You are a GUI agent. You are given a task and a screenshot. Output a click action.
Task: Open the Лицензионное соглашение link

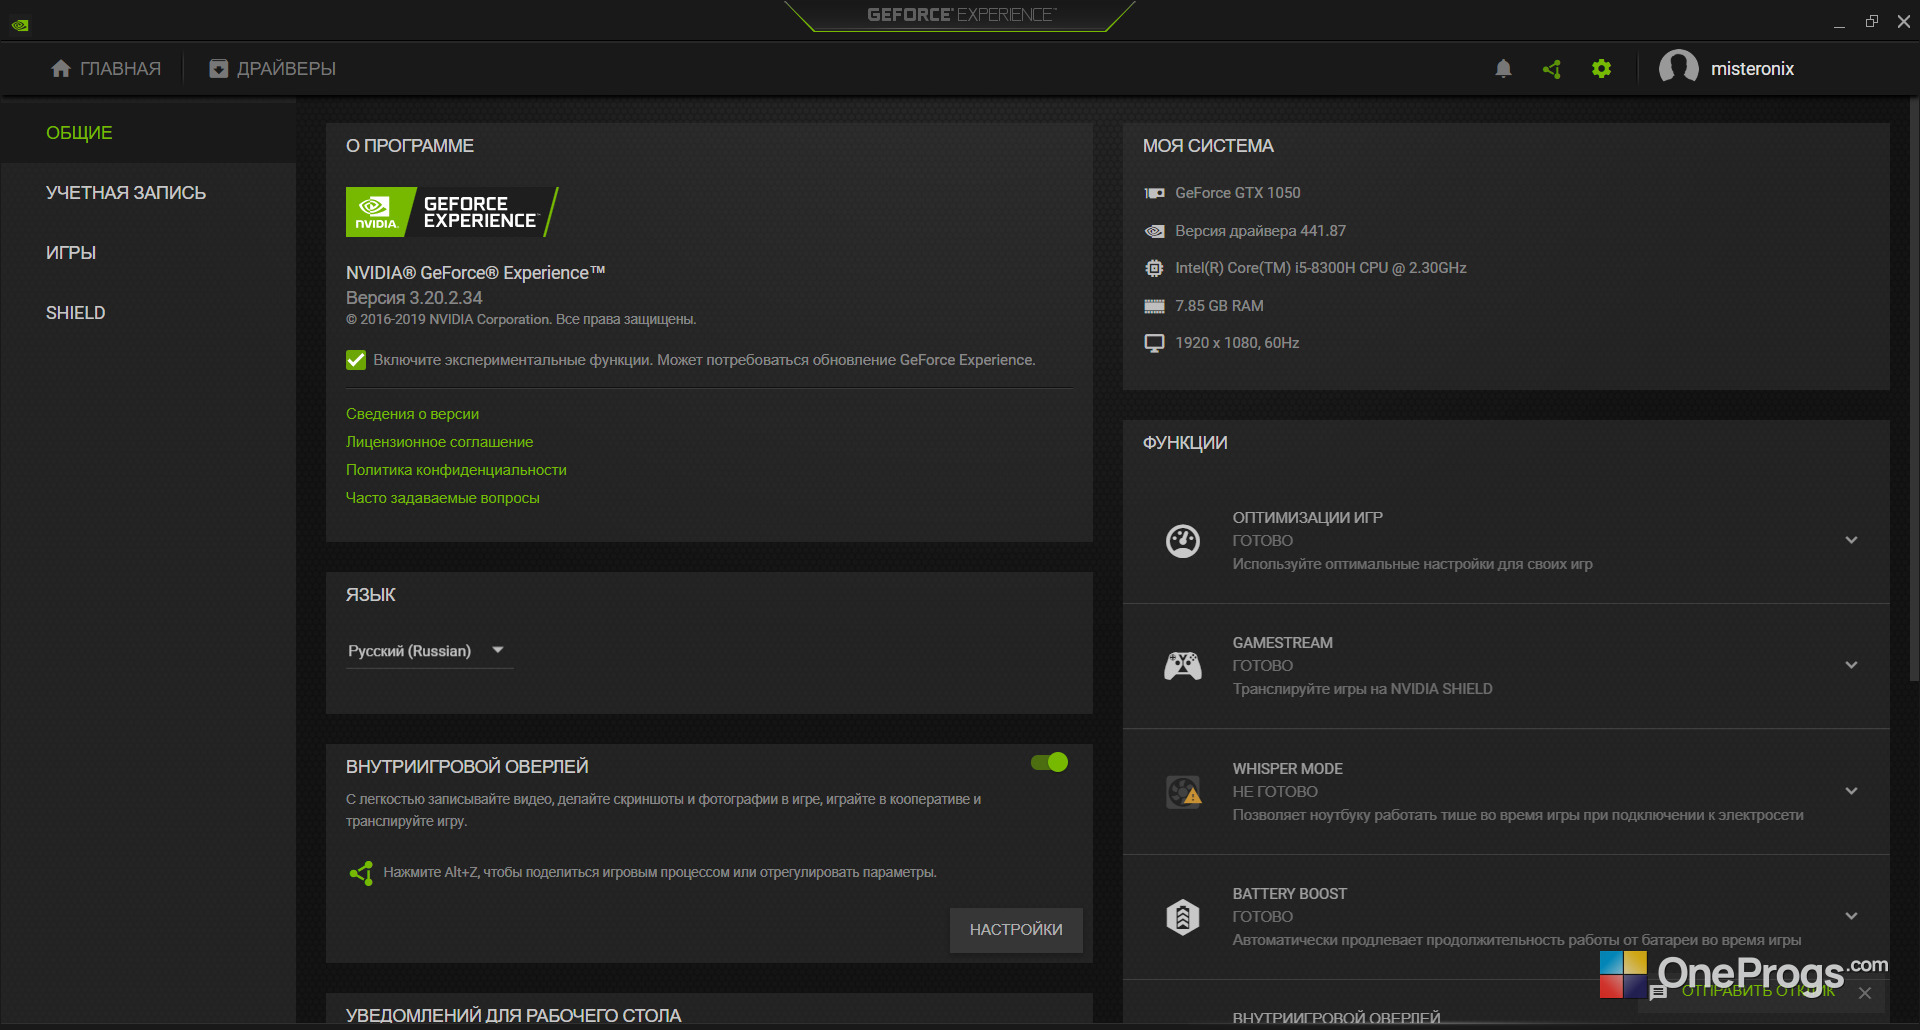pos(439,442)
